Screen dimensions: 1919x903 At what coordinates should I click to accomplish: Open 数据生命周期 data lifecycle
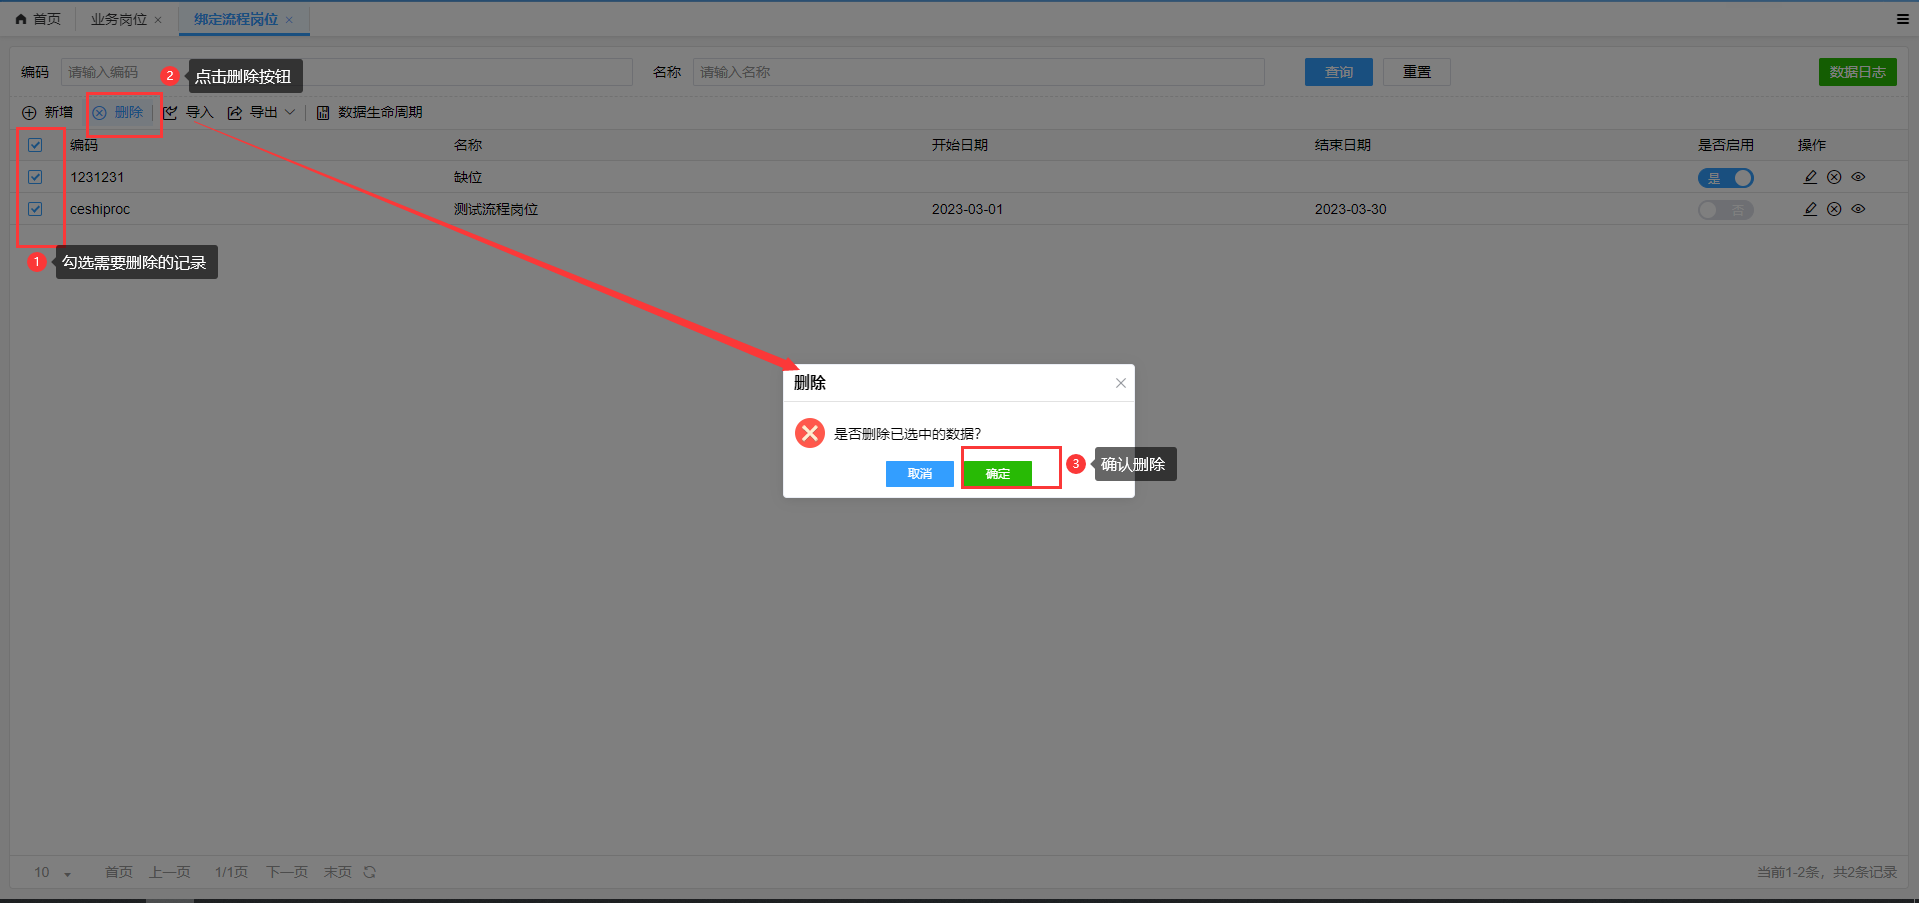click(x=369, y=113)
